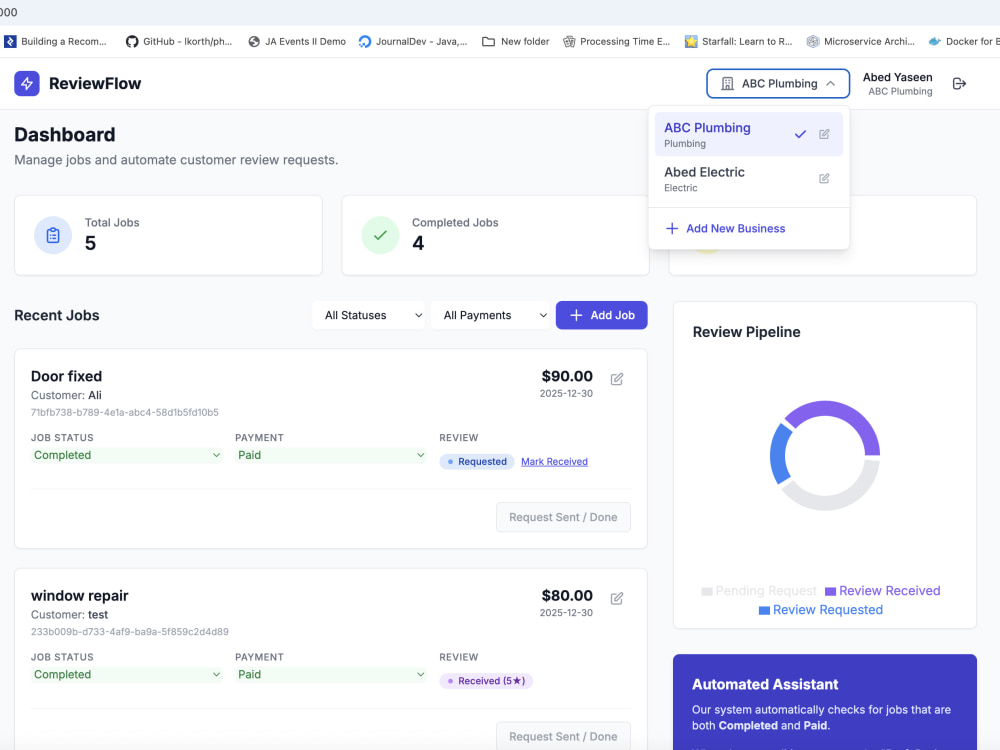Click job ID 71bfb738-b789-4e1a-abc4-58d1b5fd10b5
The height and width of the screenshot is (750, 1000).
pos(125,413)
